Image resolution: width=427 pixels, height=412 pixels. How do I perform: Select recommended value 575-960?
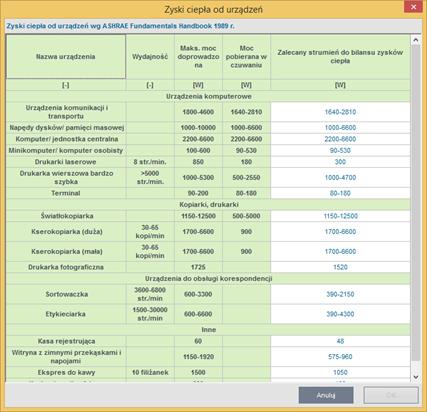(340, 357)
